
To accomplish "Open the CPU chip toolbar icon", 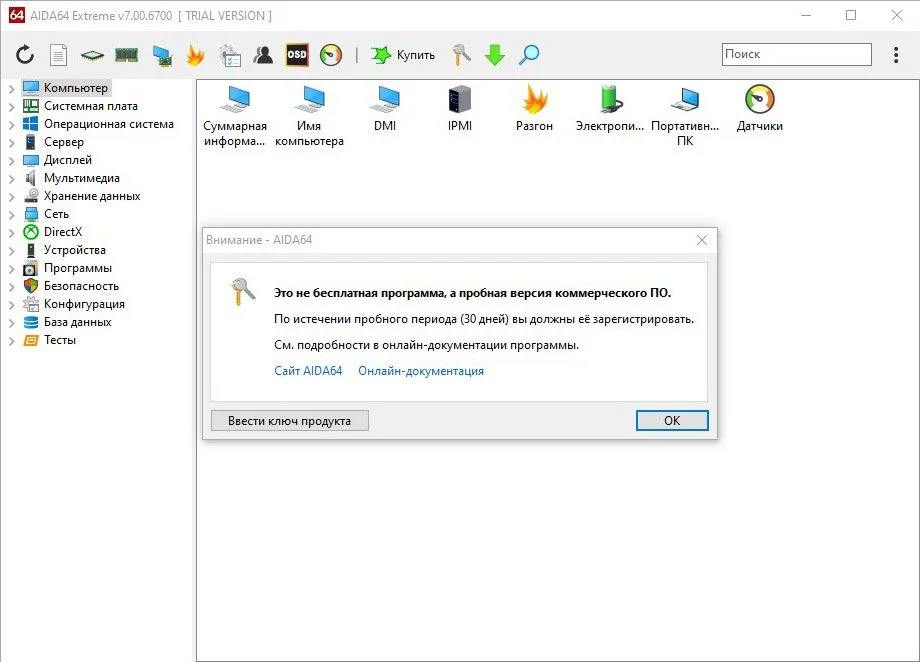I will click(92, 56).
